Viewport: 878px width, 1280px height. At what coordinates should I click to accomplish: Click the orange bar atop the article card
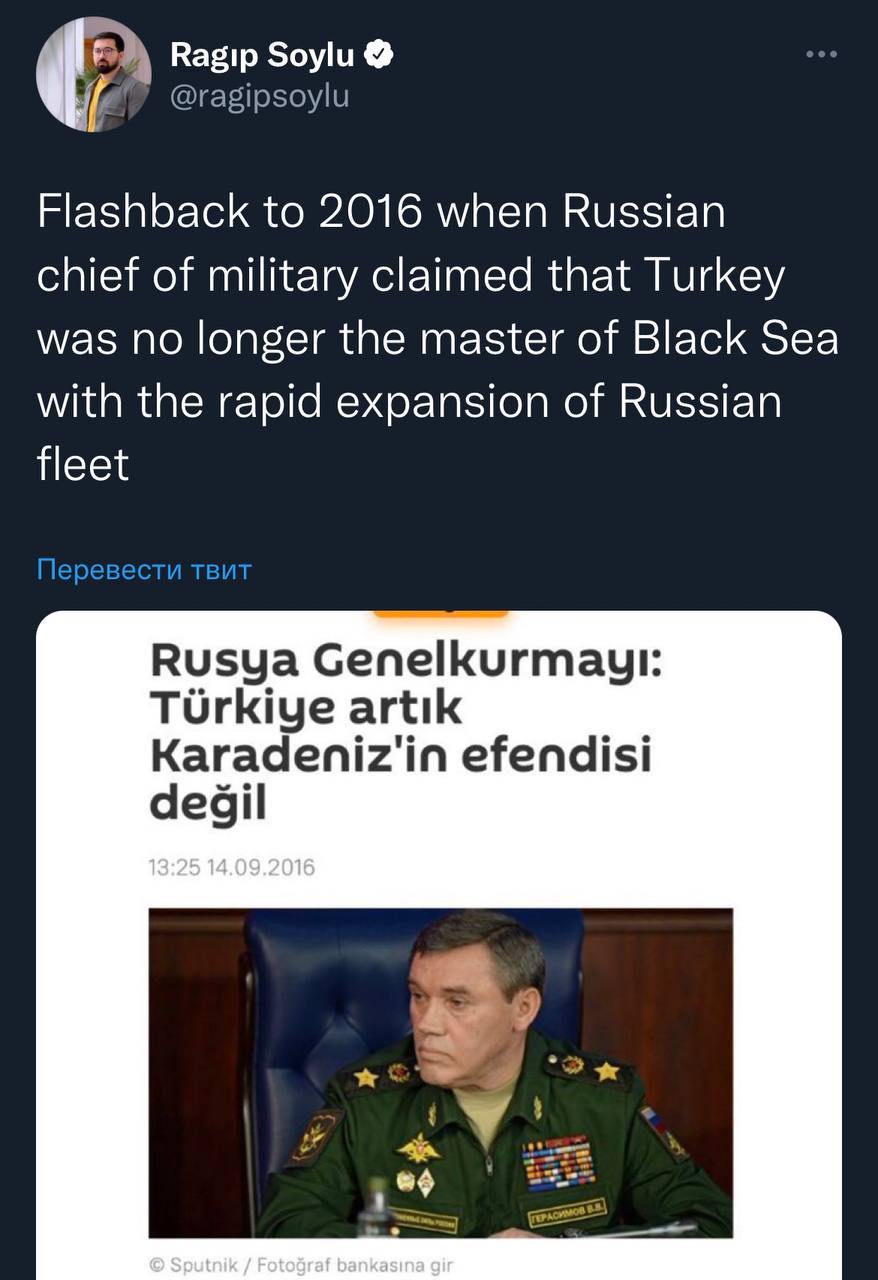point(440,611)
